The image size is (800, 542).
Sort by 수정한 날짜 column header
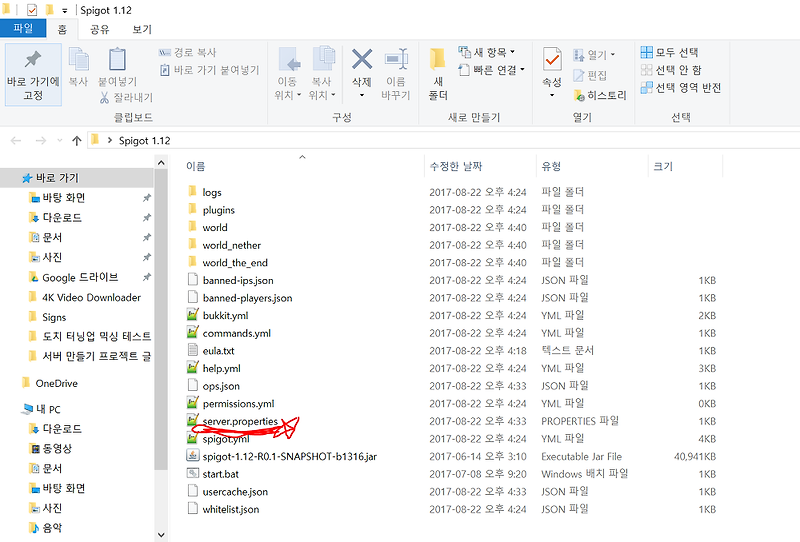coord(456,166)
